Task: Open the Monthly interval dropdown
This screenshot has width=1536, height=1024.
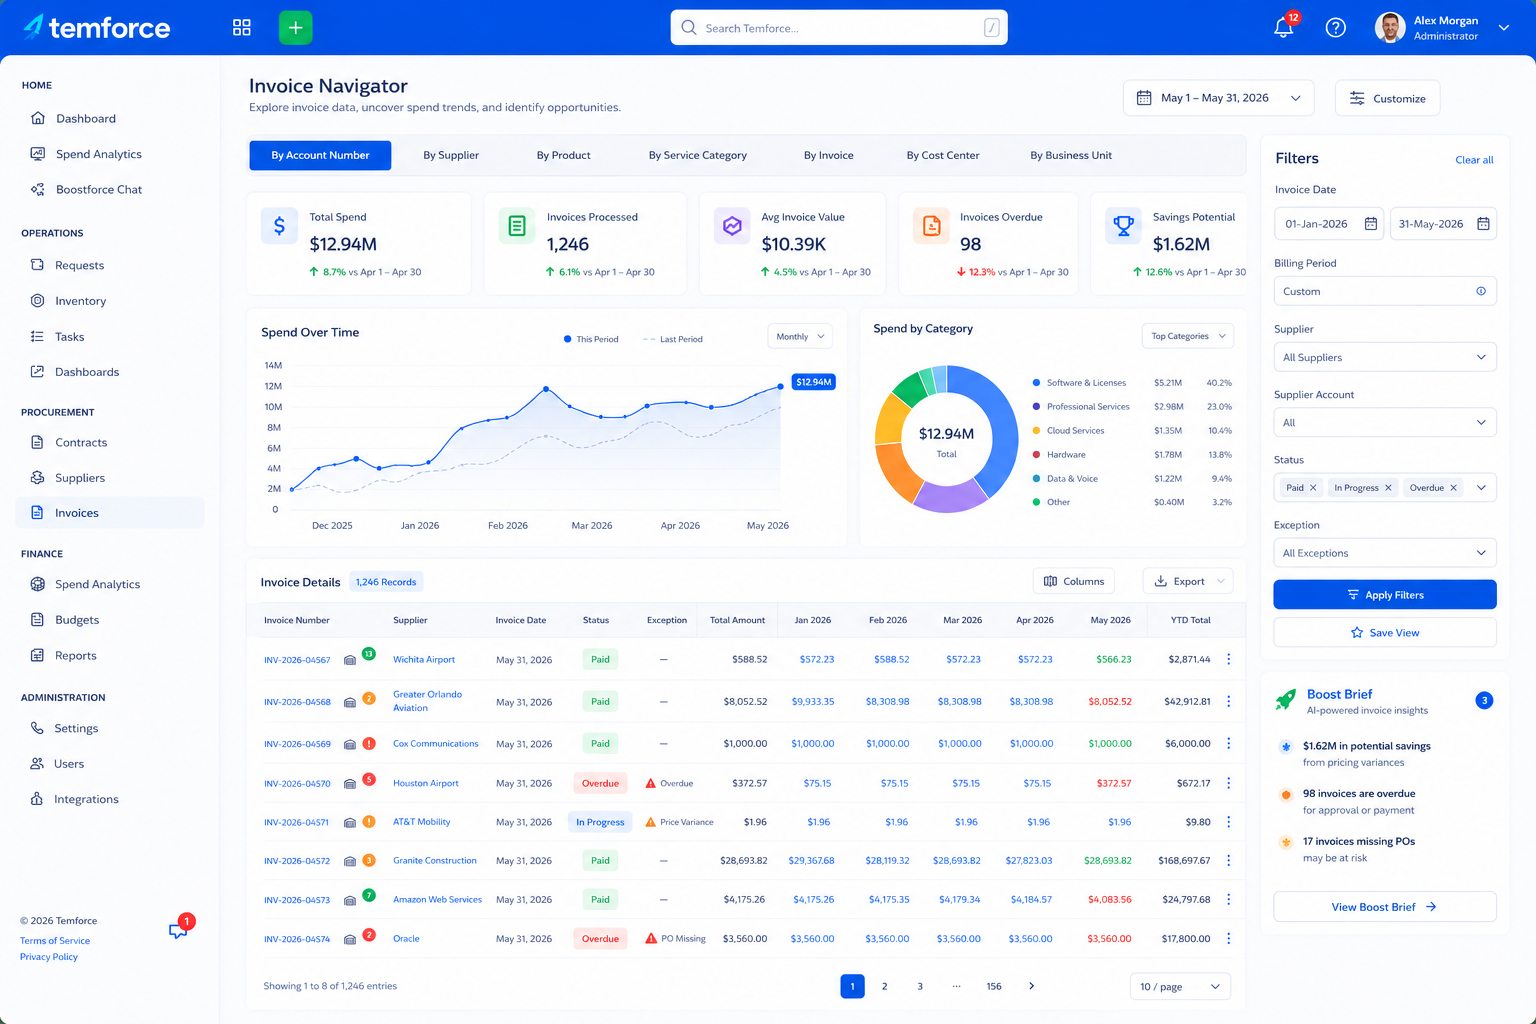Action: (x=800, y=337)
